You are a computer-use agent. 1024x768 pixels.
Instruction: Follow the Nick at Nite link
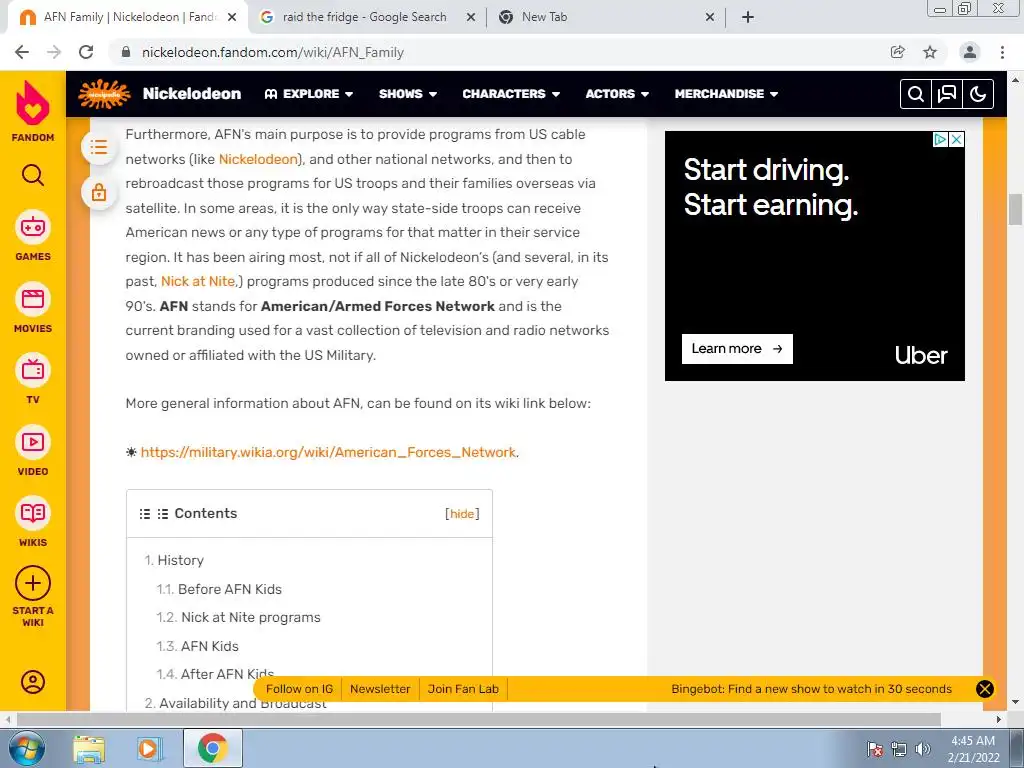click(x=198, y=281)
